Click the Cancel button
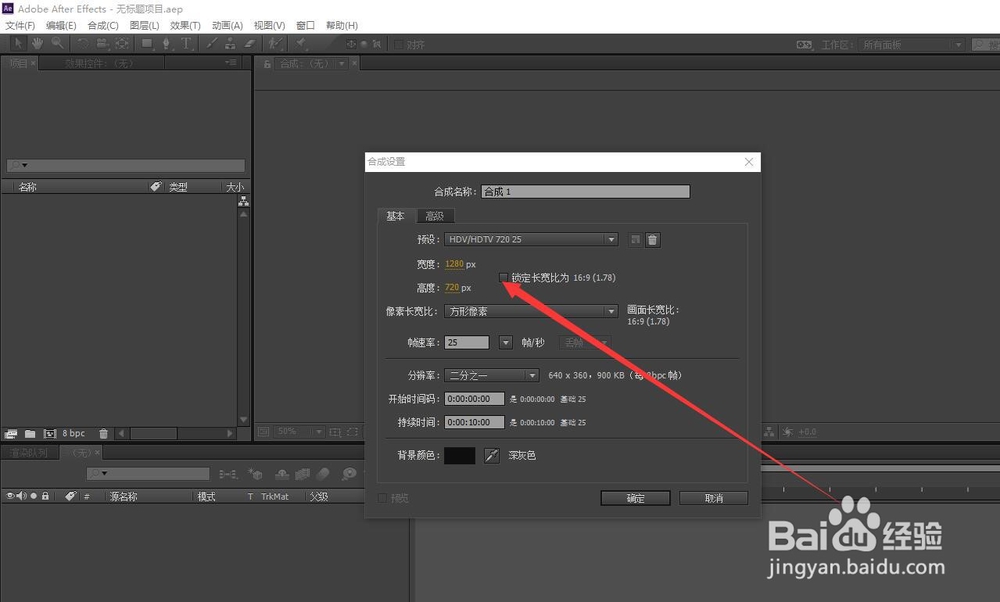The image size is (1000, 602). point(714,498)
